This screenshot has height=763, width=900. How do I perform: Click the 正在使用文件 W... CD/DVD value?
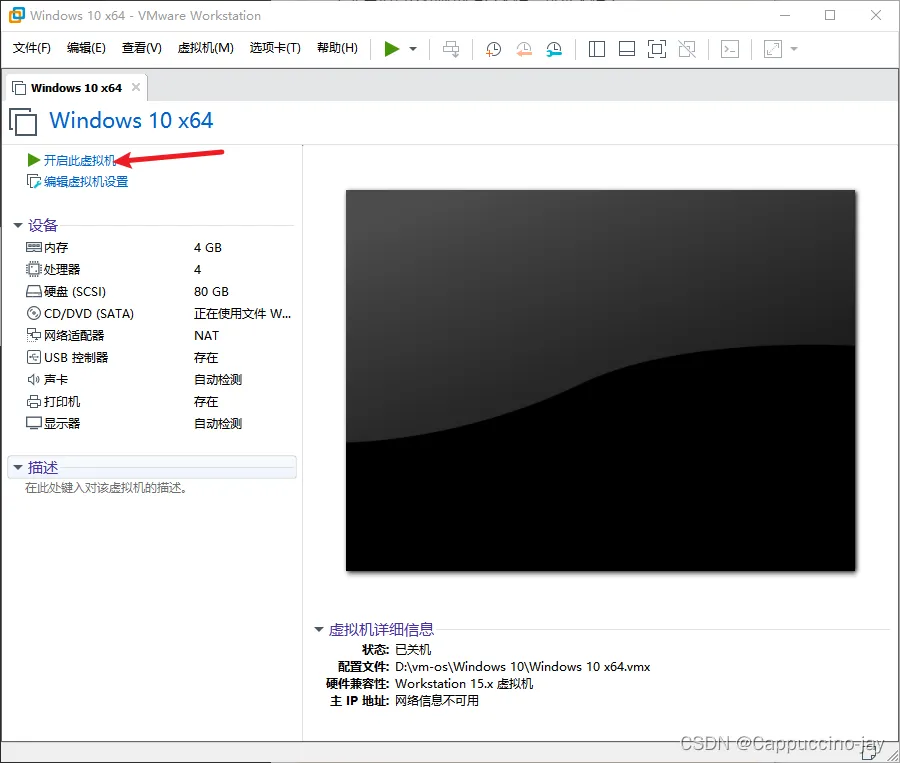[242, 313]
